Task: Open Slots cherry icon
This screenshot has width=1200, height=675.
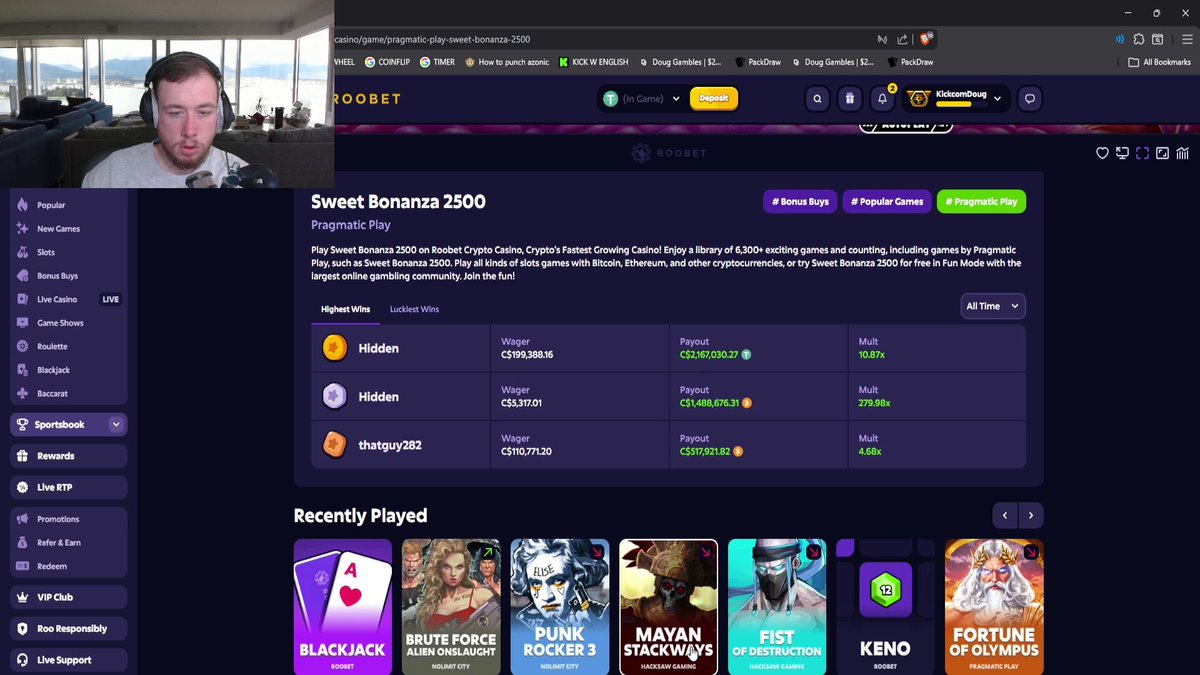Action: tap(22, 252)
